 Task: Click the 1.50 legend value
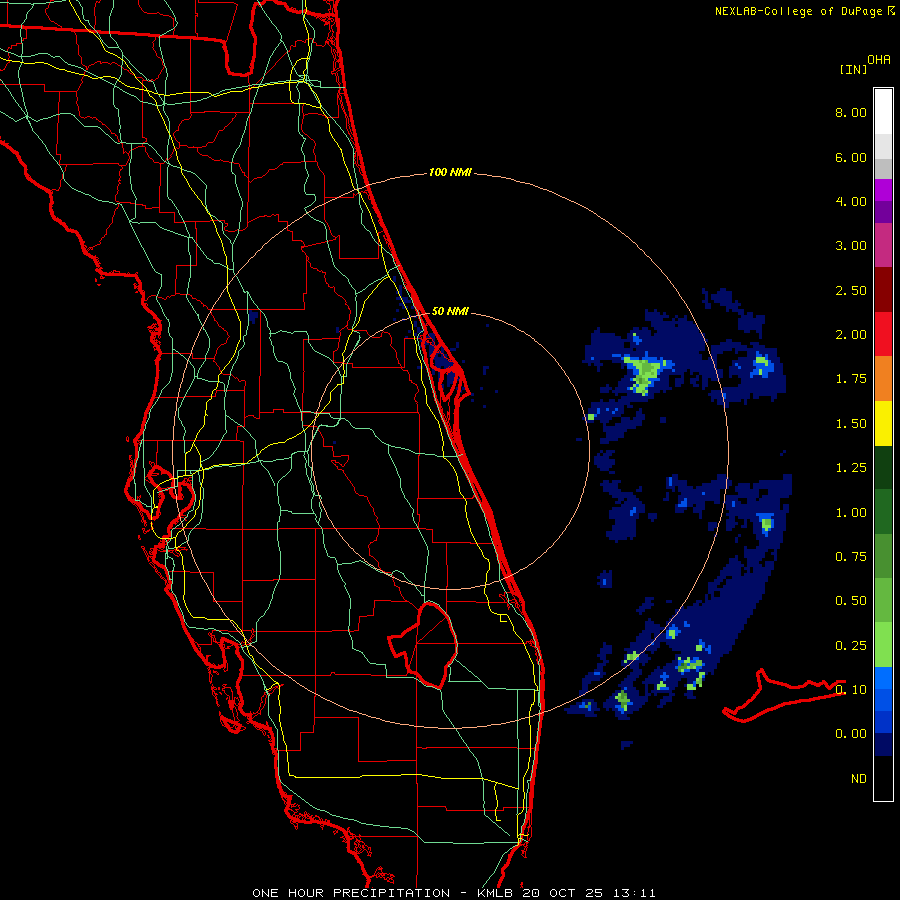click(851, 424)
